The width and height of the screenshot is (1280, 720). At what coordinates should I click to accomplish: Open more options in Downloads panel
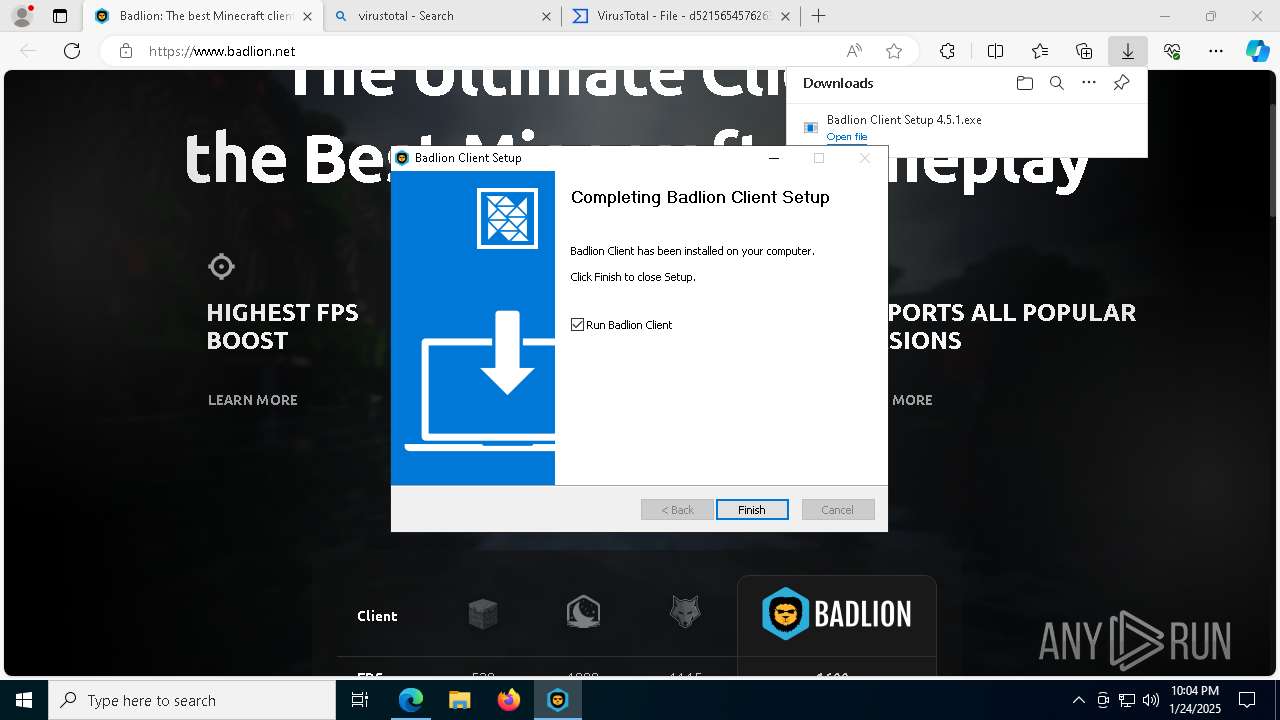pos(1089,83)
